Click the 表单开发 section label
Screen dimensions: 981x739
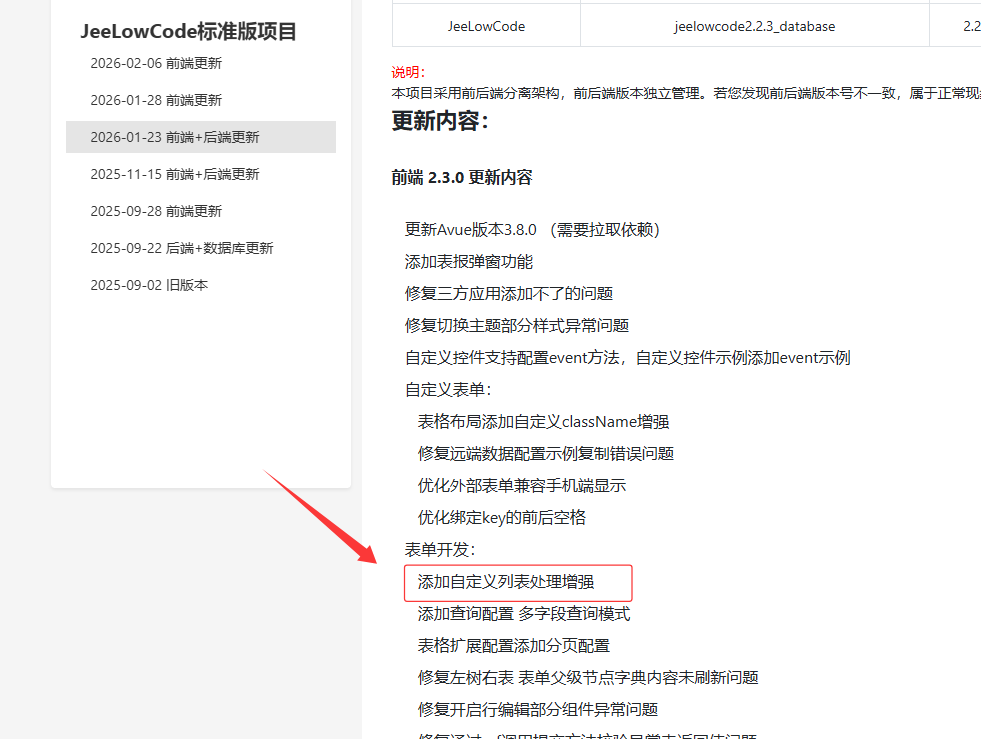(x=440, y=550)
